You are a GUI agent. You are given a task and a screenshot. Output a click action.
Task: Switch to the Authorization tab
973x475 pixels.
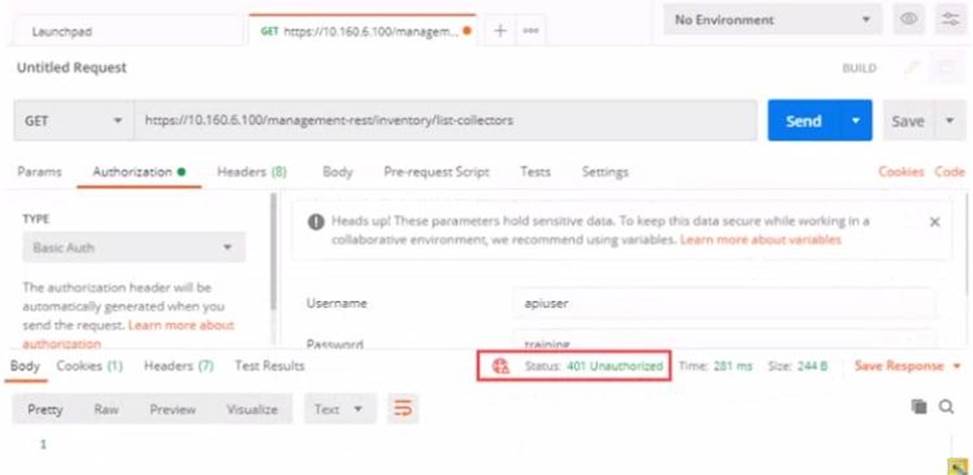tap(139, 172)
